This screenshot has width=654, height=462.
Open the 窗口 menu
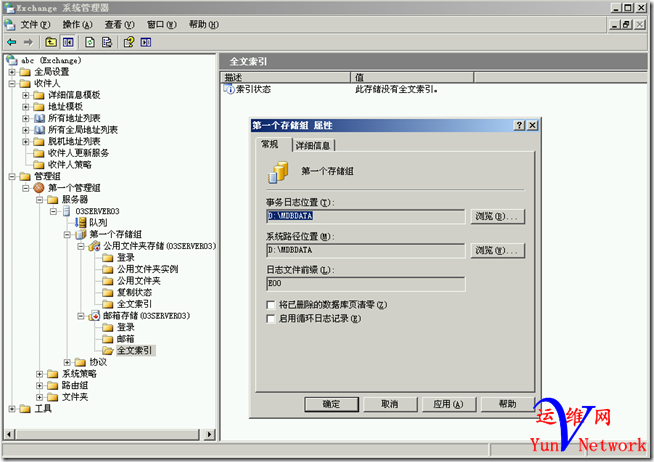(162, 25)
